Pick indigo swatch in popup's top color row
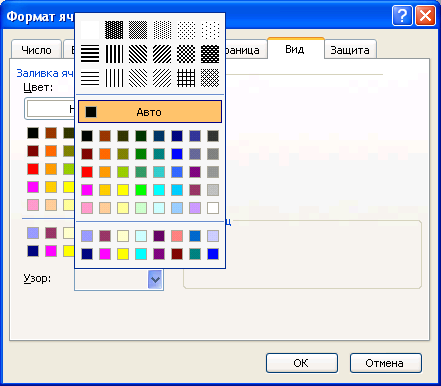The image size is (441, 386). [x=195, y=136]
